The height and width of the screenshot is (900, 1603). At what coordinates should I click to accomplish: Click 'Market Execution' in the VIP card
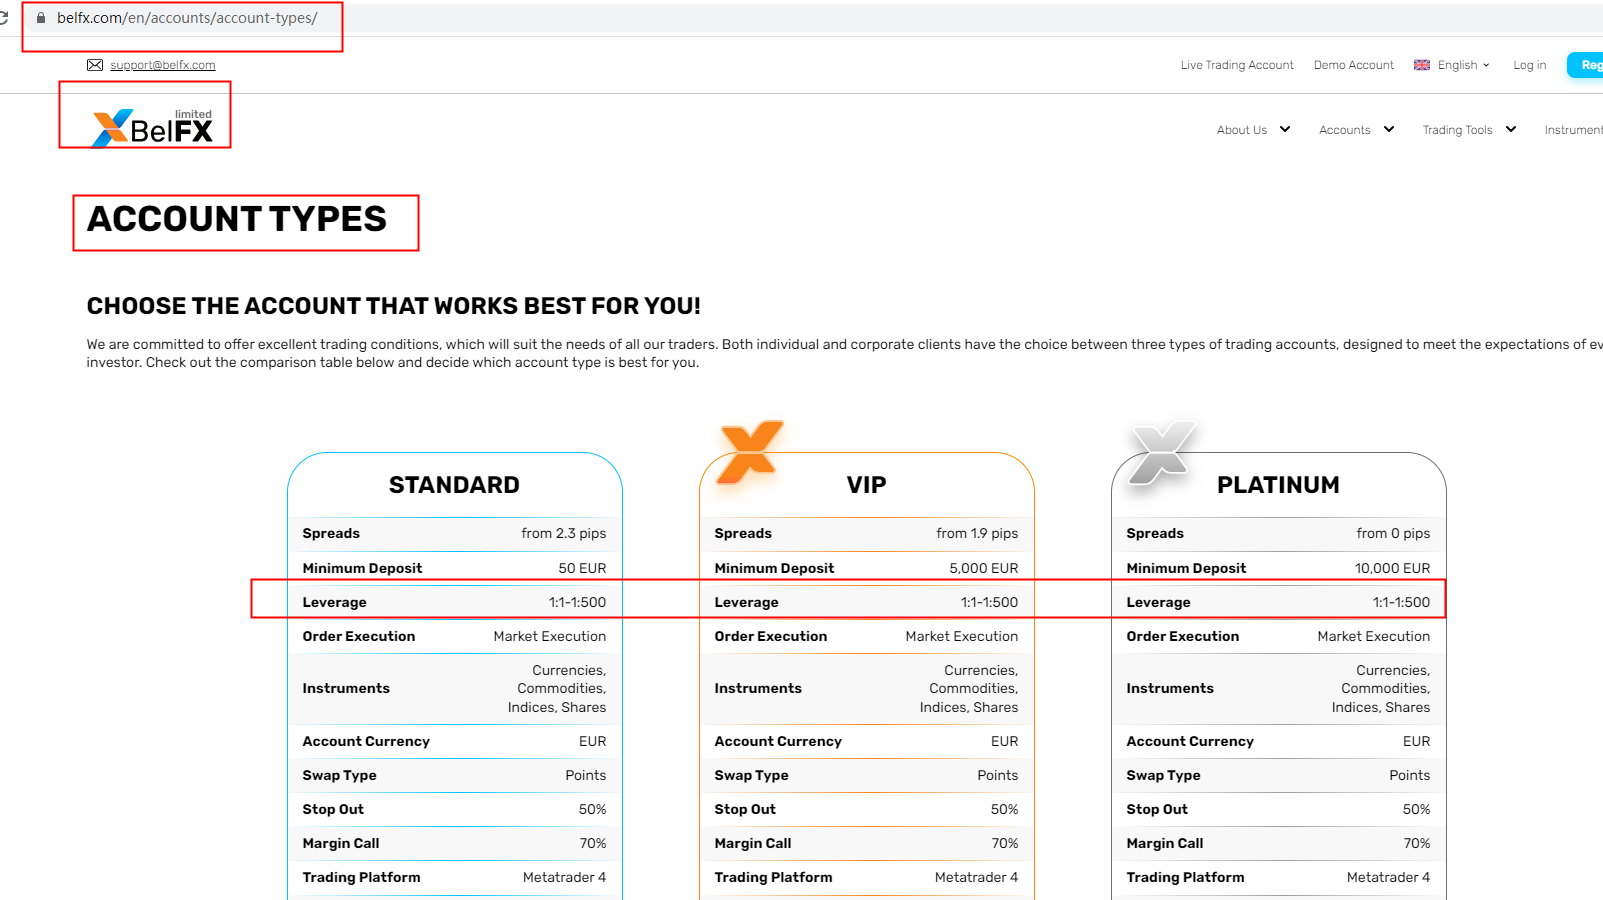[962, 636]
